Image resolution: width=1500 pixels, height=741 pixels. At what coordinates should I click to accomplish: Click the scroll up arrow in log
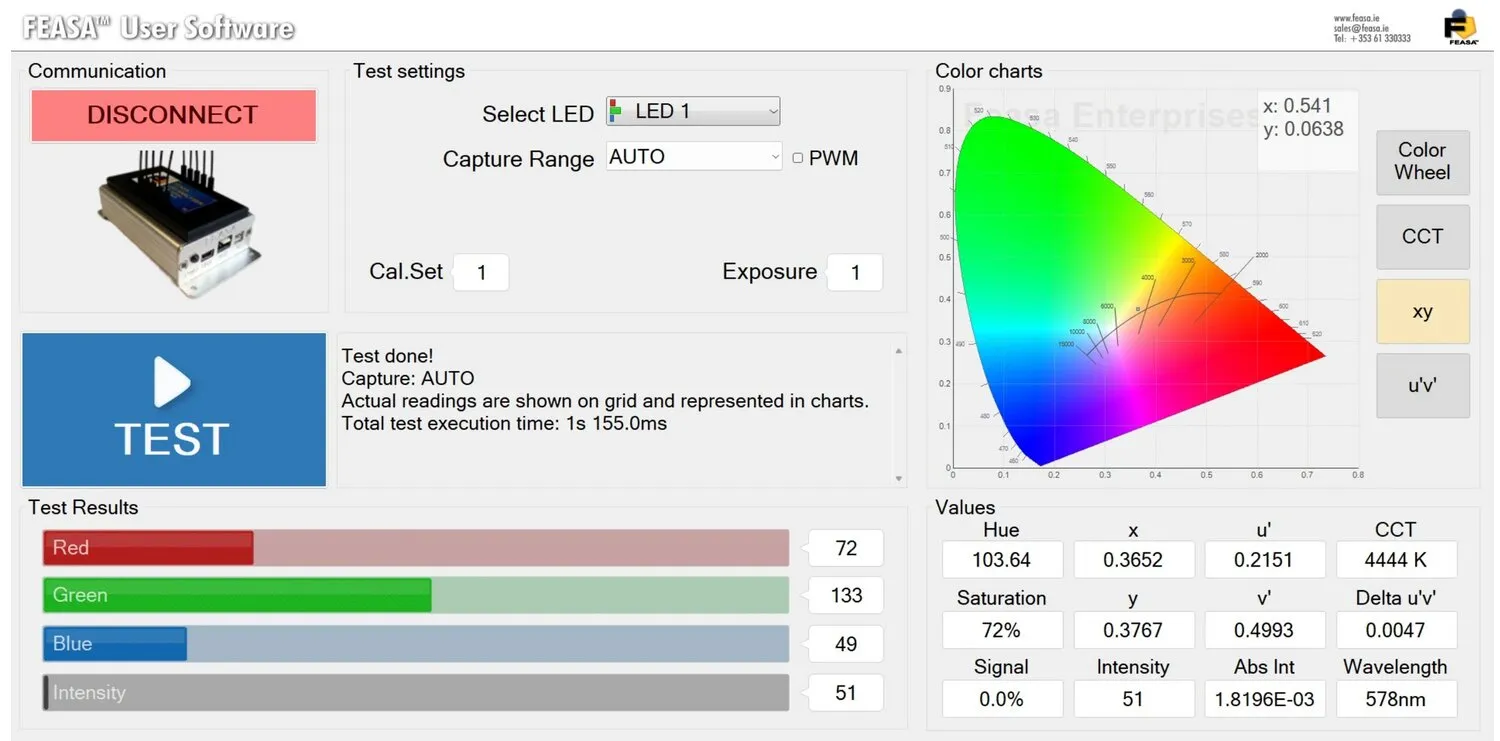(x=898, y=351)
